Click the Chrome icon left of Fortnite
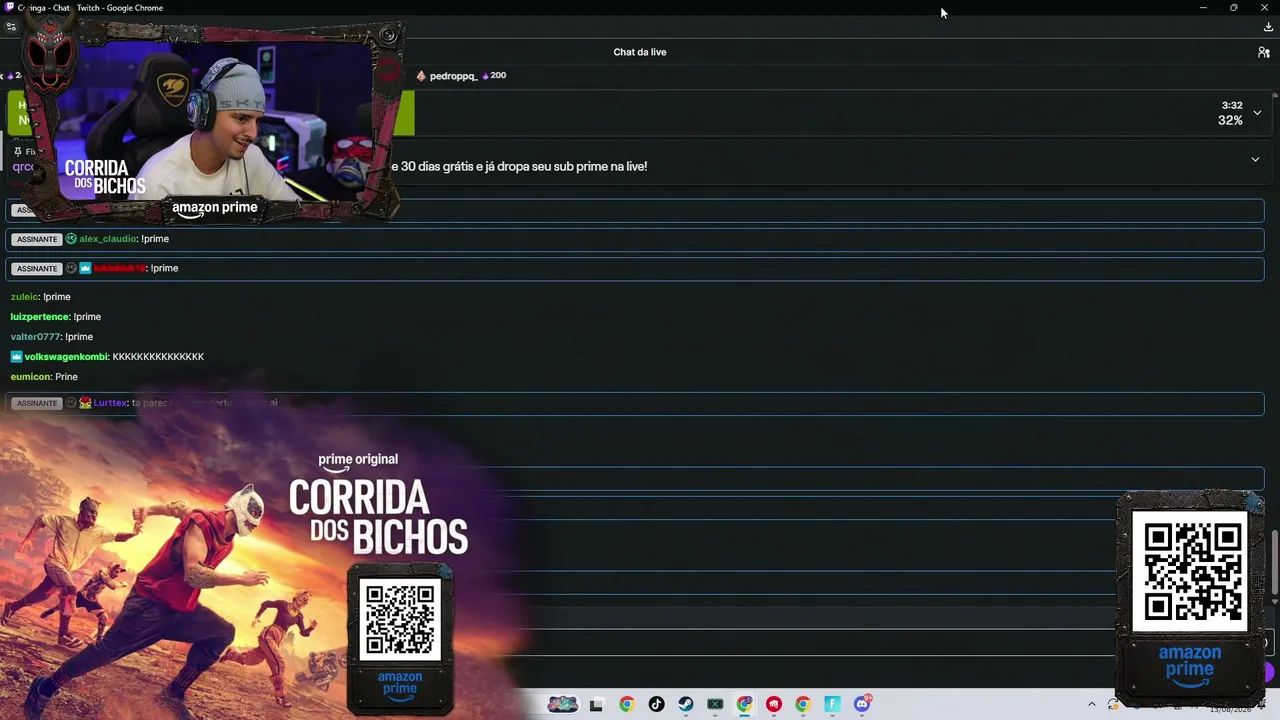Screen dimensions: 1280x720 802,704
